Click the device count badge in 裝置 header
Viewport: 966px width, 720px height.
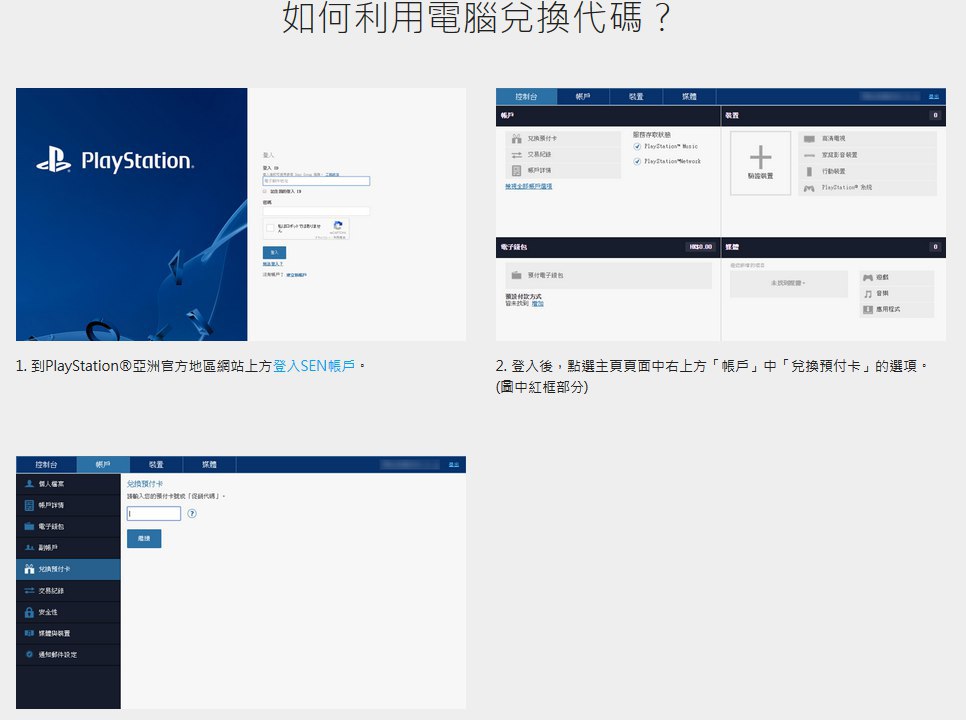(x=935, y=115)
